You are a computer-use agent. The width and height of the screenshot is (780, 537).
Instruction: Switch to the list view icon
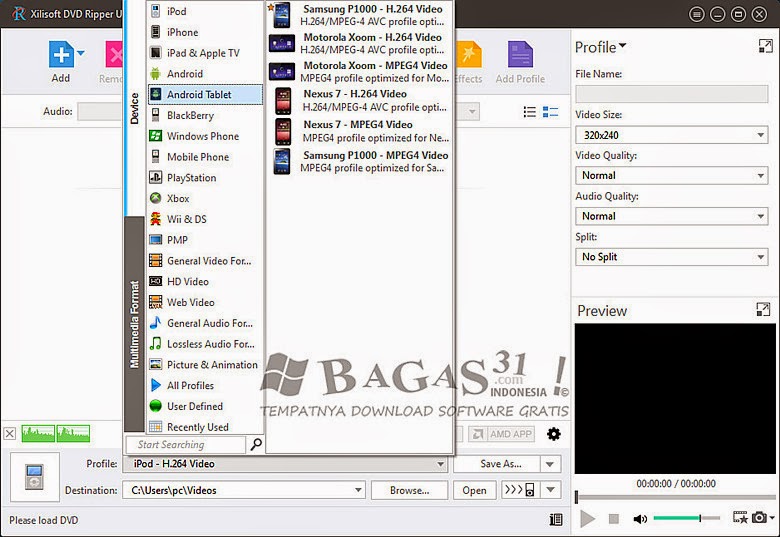point(530,112)
